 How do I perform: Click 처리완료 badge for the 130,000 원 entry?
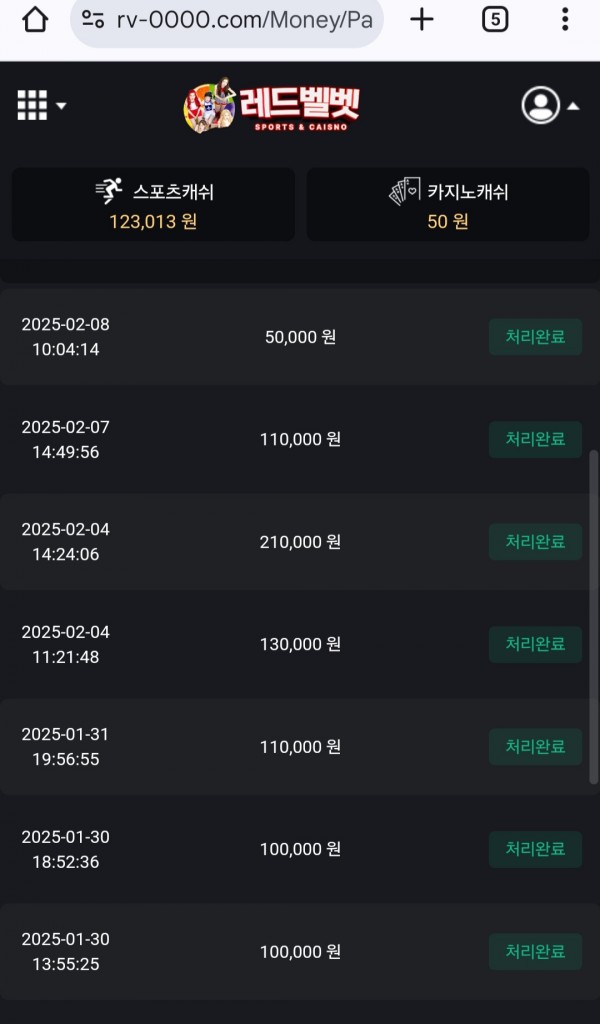coord(535,644)
